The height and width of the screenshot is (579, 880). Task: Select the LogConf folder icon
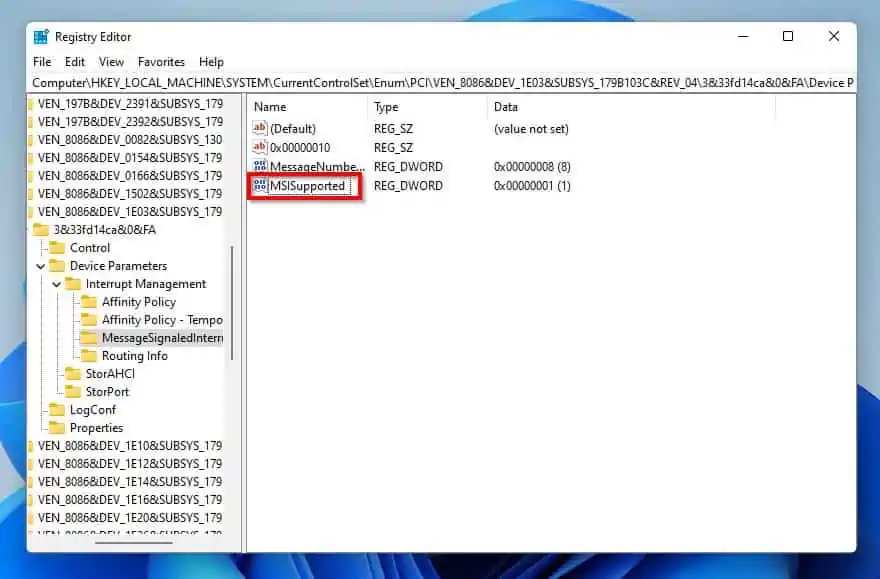(x=57, y=410)
